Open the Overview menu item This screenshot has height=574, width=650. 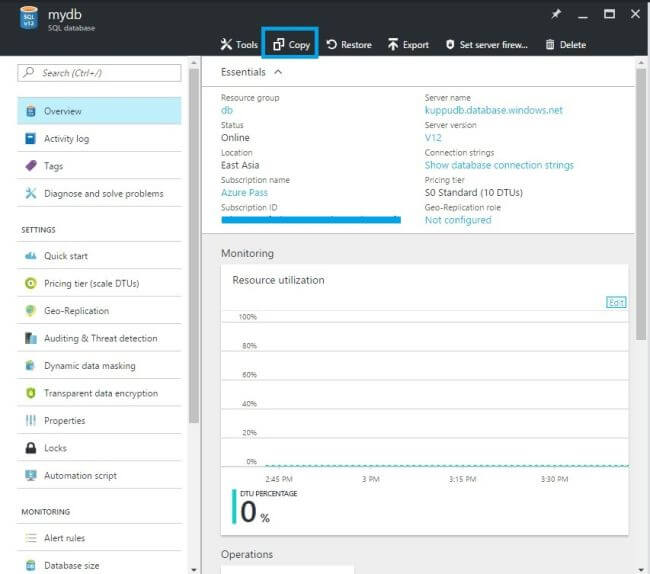(x=99, y=111)
